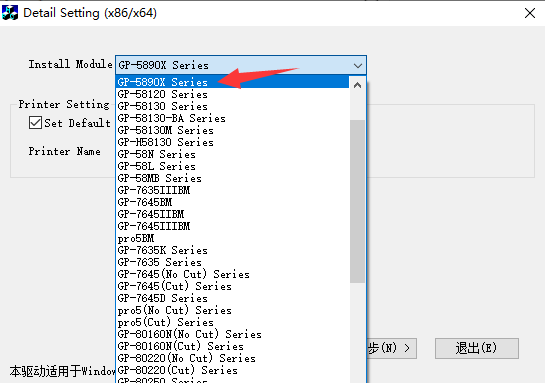
Task: Click the Detail Setting title bar app icon
Action: 10,13
